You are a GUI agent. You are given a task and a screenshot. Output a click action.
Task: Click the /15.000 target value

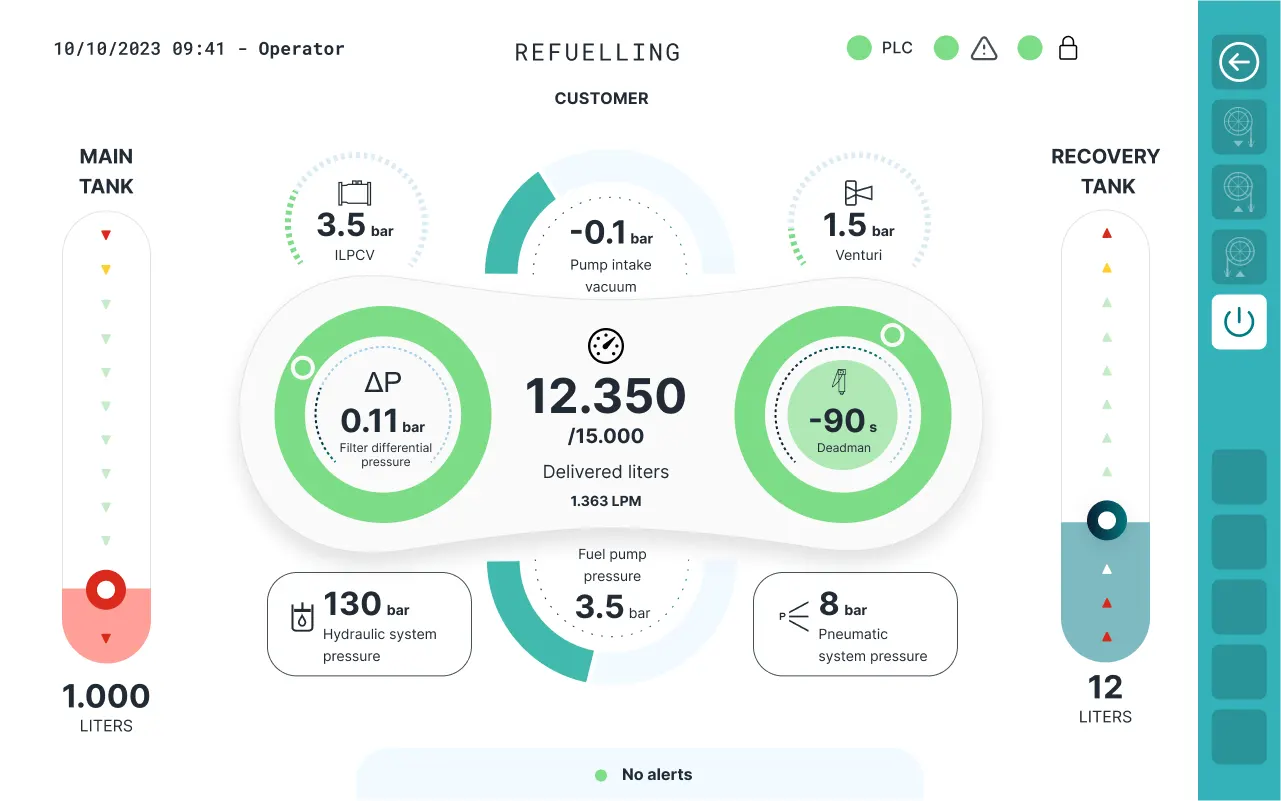pos(606,436)
